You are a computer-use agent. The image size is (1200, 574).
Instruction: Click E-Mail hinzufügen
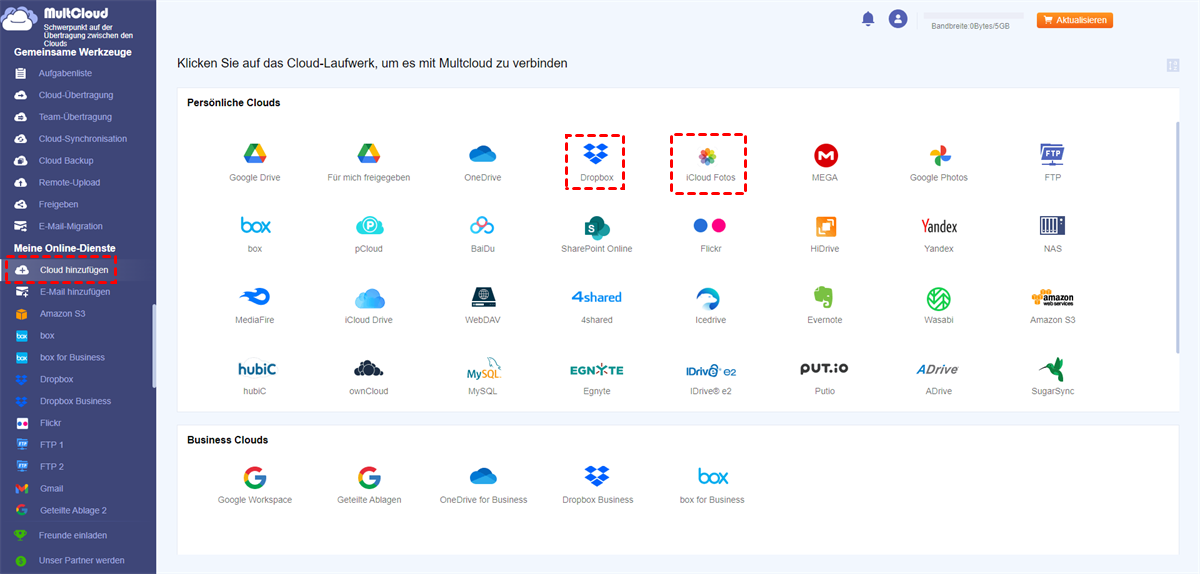click(76, 292)
